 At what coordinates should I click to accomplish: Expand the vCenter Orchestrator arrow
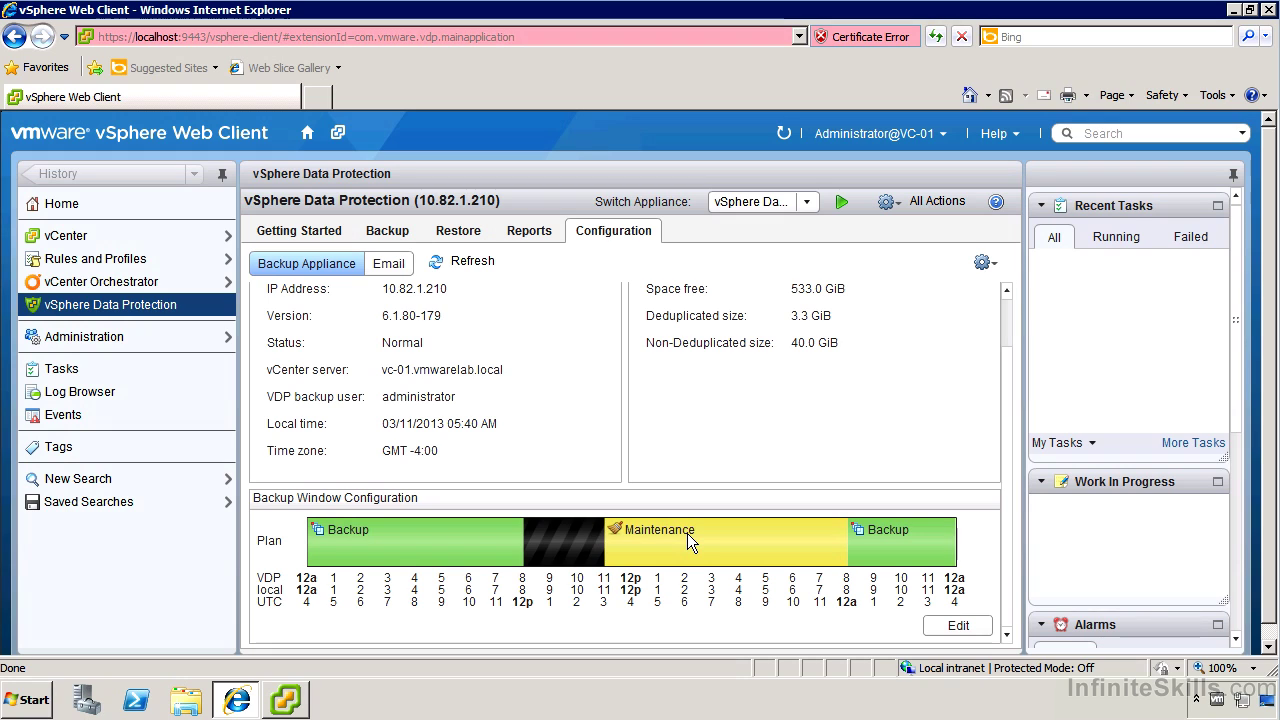coord(228,282)
